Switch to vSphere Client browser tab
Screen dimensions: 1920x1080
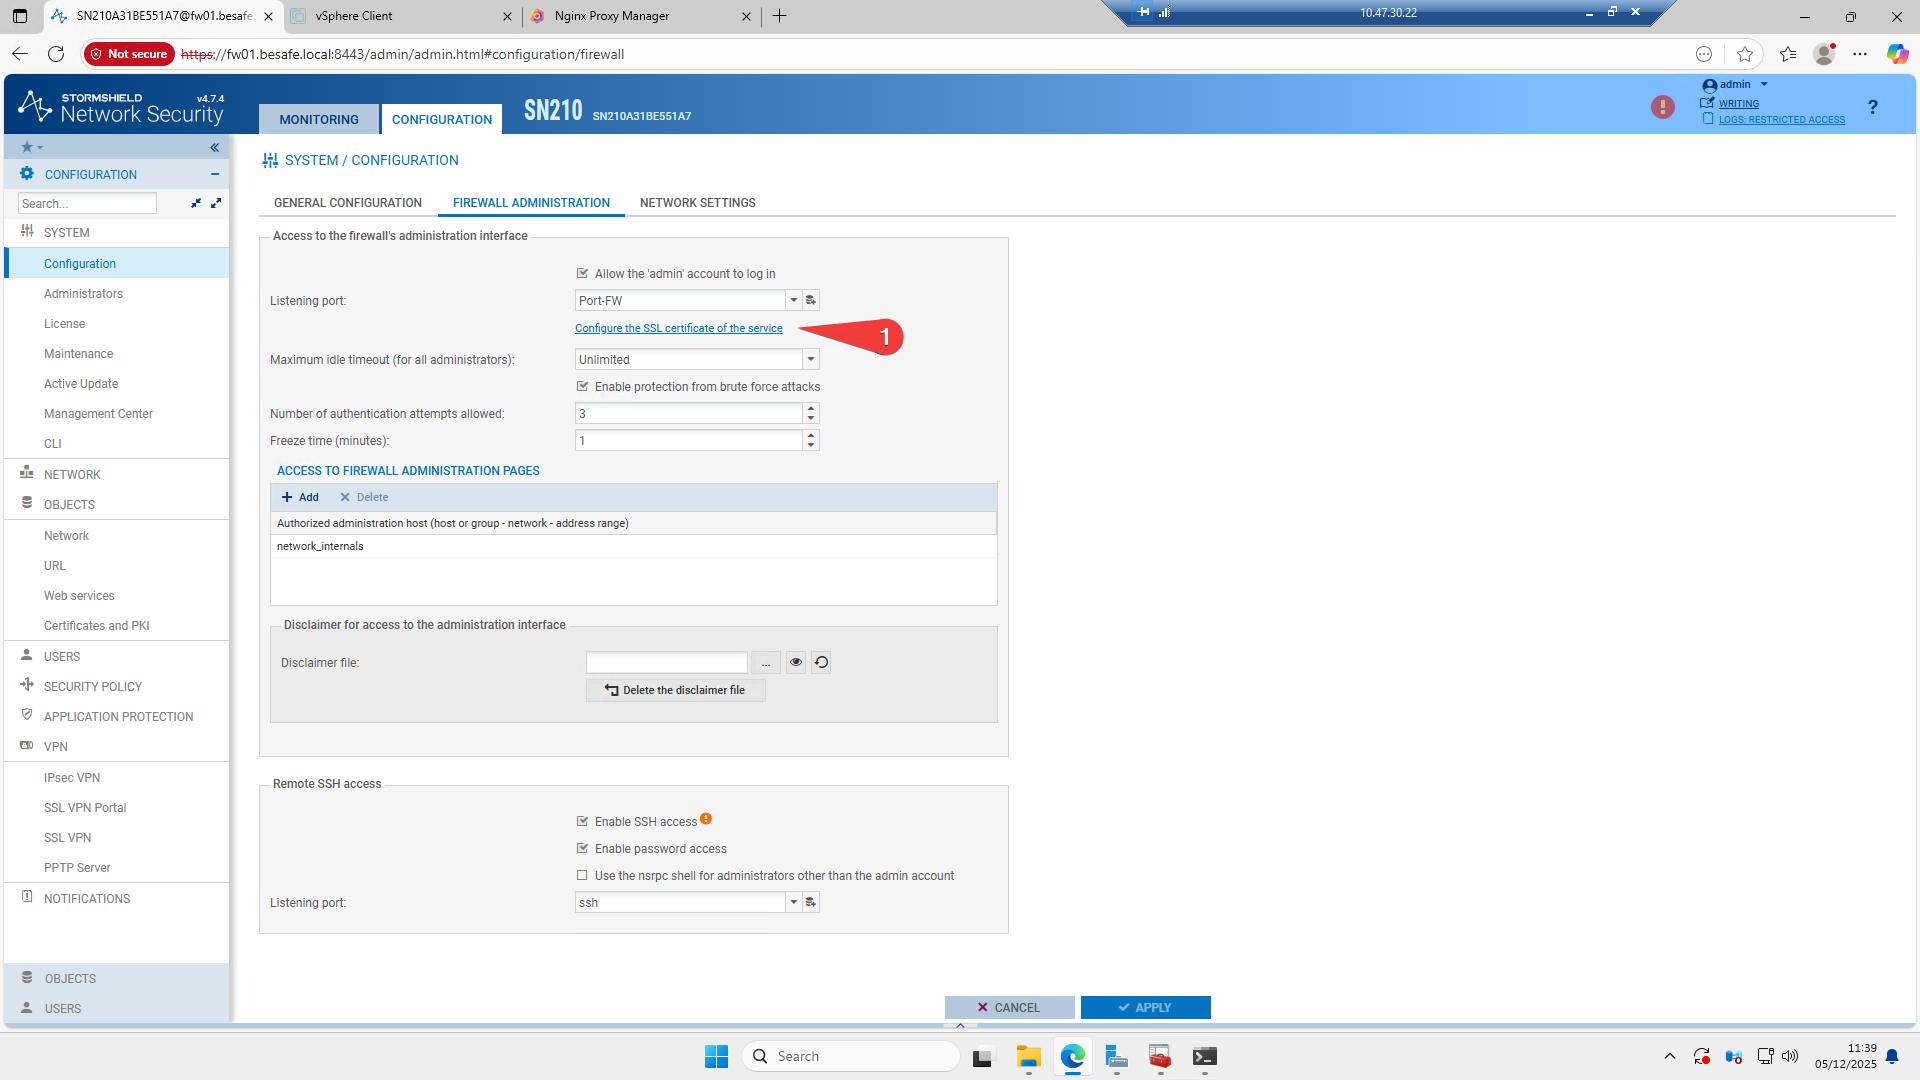tap(401, 16)
